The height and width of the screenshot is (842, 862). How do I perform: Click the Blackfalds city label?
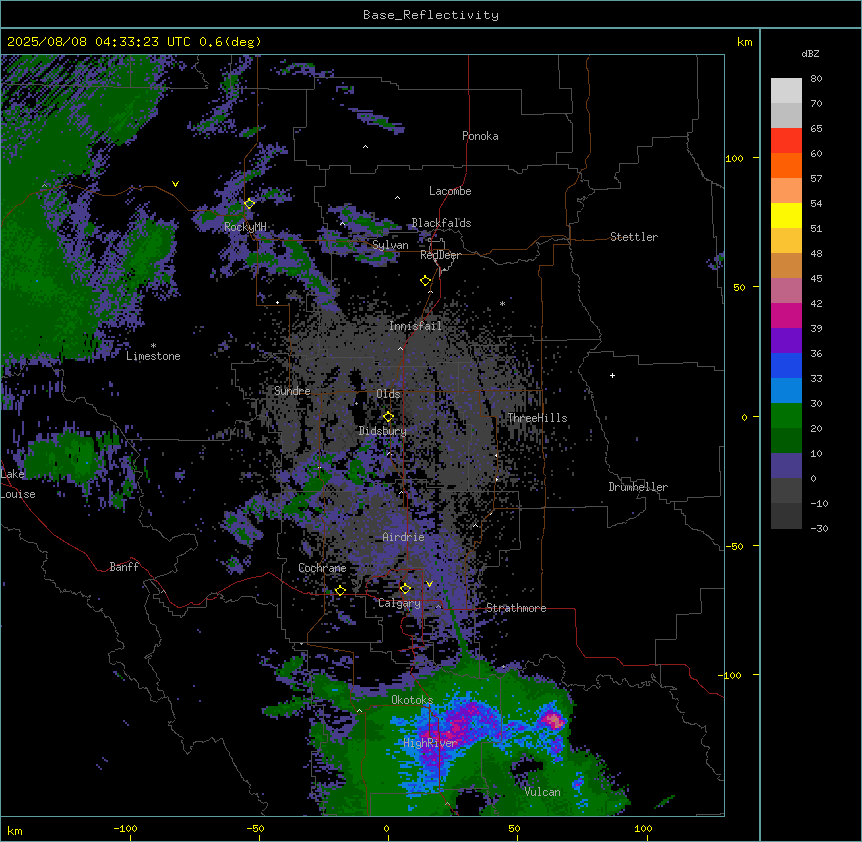[441, 223]
